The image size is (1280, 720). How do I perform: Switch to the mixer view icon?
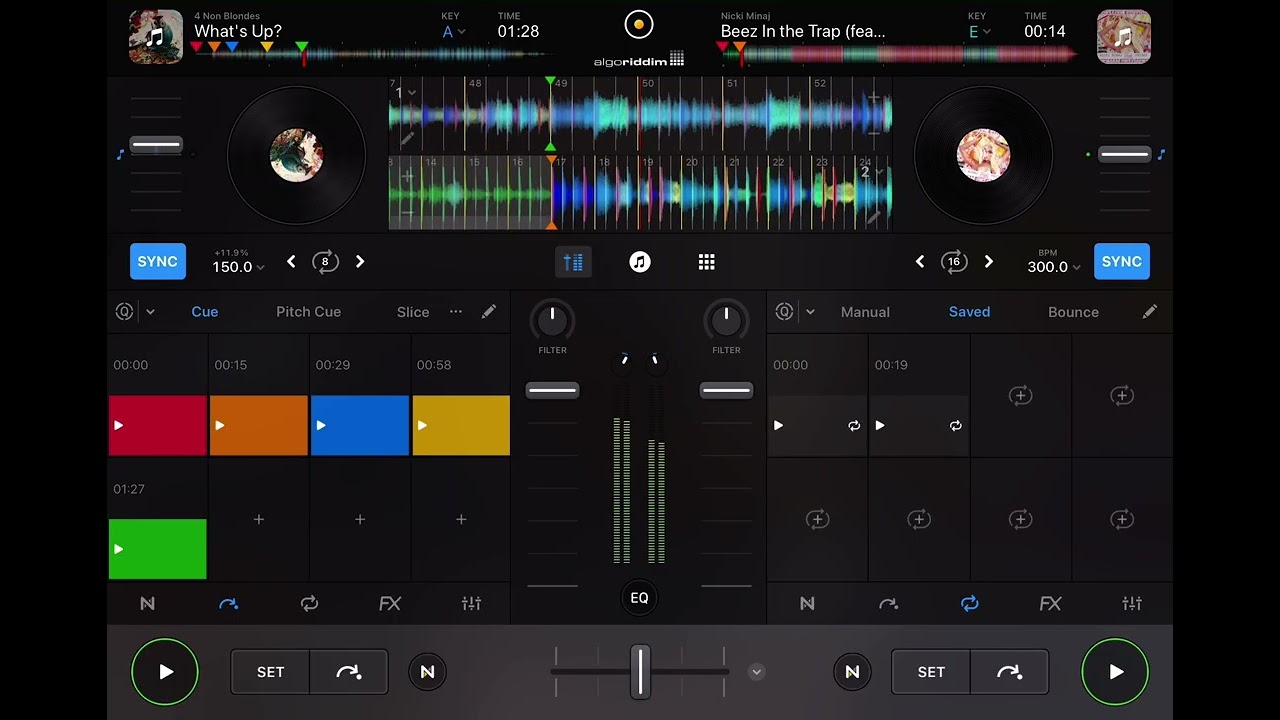point(573,262)
